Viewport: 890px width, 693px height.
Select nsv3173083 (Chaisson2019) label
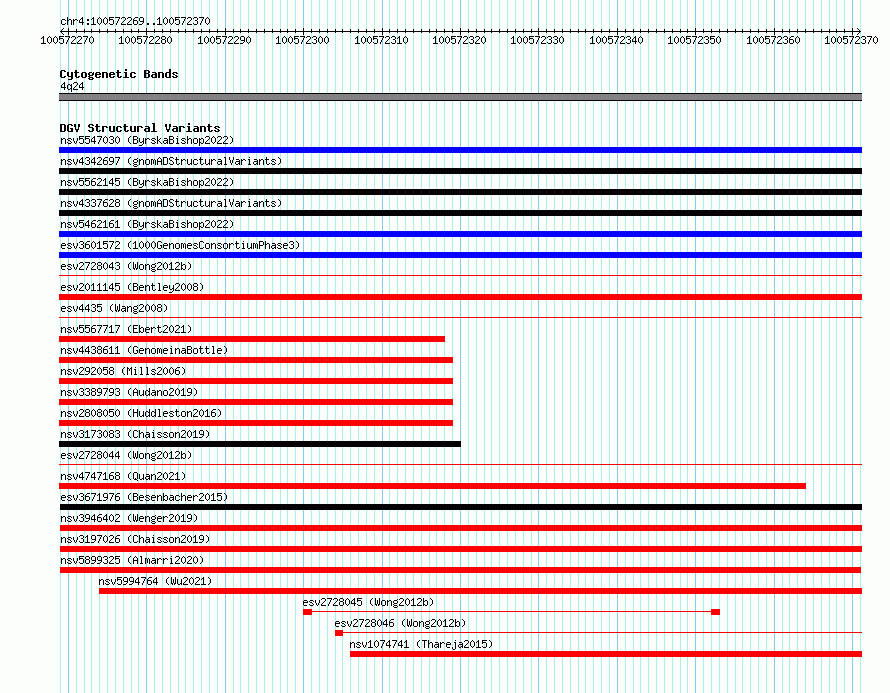(x=135, y=434)
